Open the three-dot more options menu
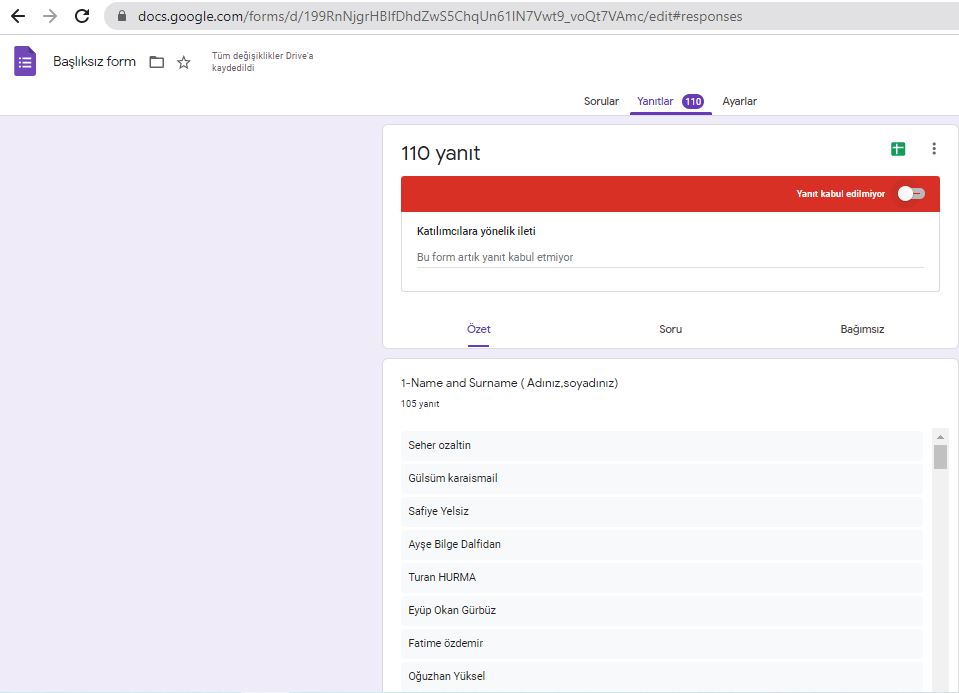Image resolution: width=959 pixels, height=693 pixels. [934, 149]
